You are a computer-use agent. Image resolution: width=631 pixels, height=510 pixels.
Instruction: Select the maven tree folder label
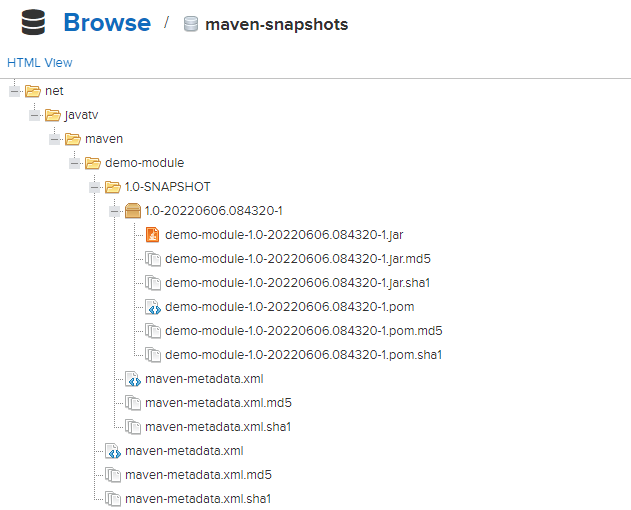pos(104,139)
